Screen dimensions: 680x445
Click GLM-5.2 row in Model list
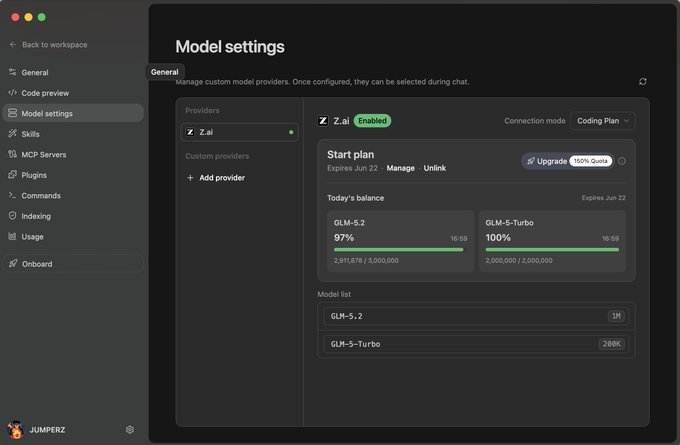(x=476, y=316)
